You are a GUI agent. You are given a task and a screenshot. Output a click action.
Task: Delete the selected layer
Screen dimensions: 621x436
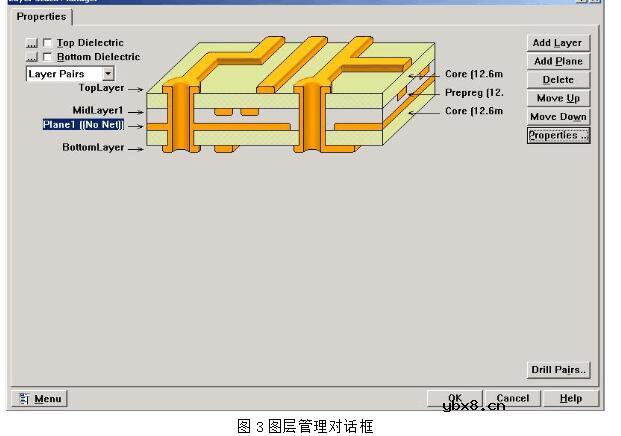[x=557, y=80]
